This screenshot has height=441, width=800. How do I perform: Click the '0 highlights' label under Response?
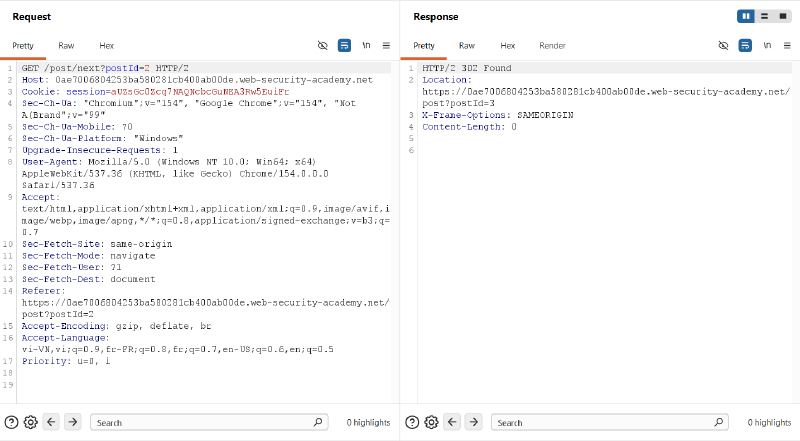769,423
